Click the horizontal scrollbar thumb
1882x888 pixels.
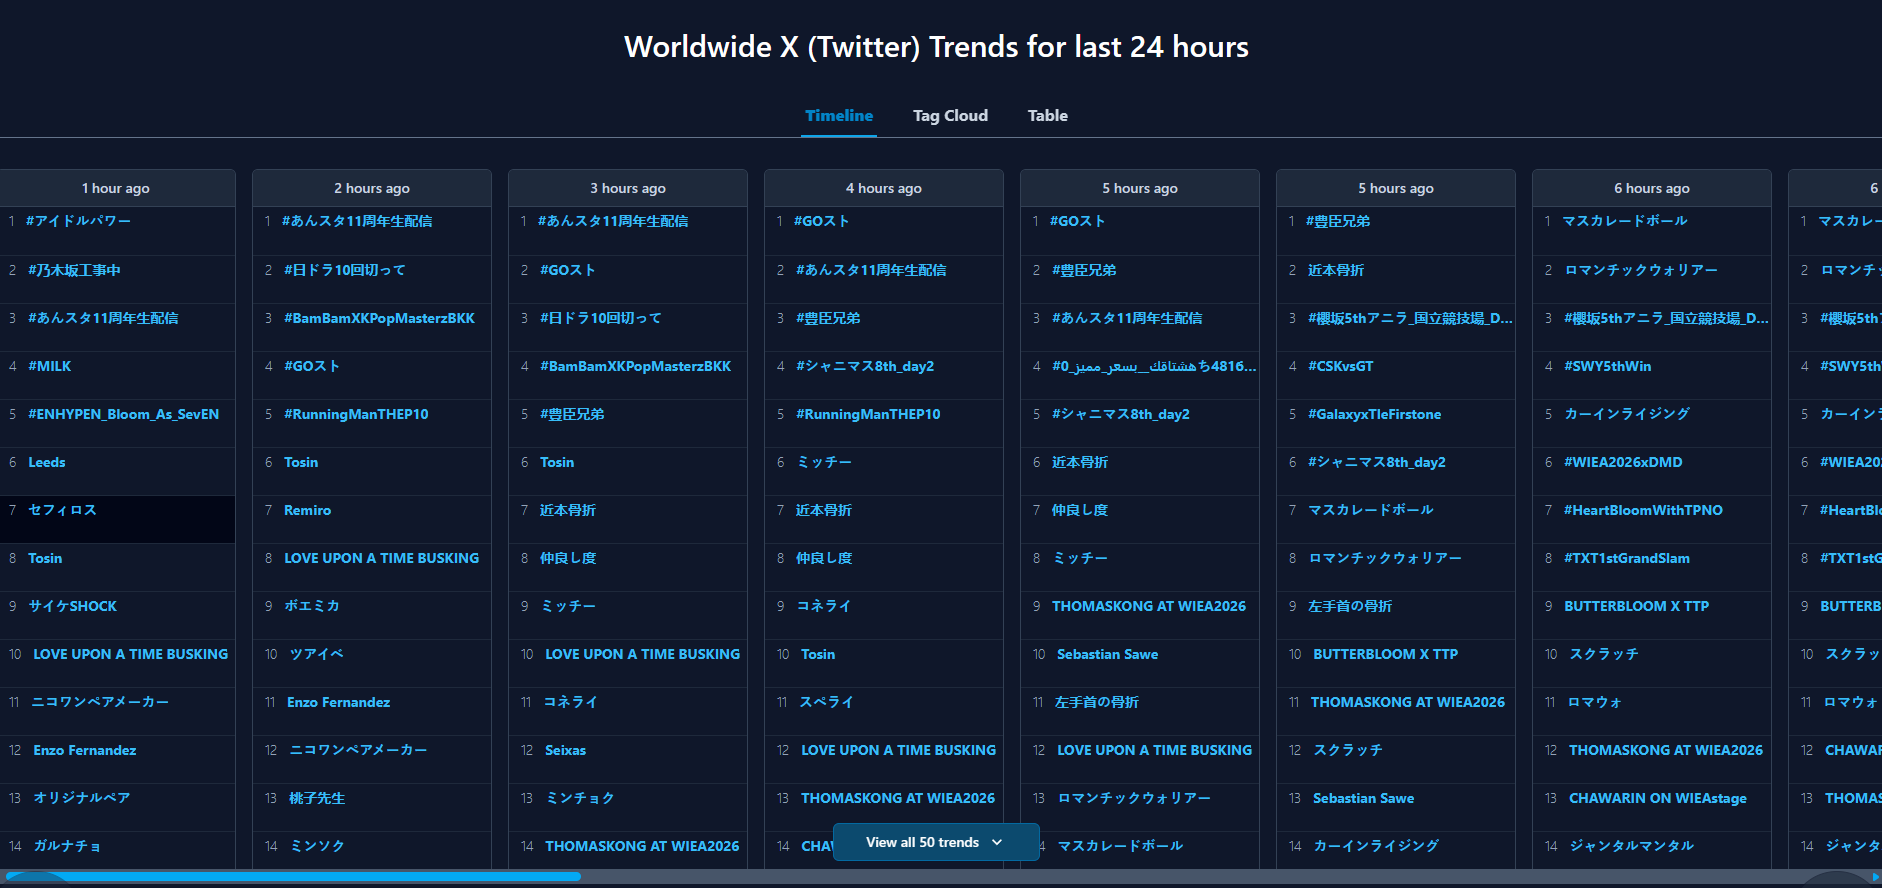click(292, 877)
